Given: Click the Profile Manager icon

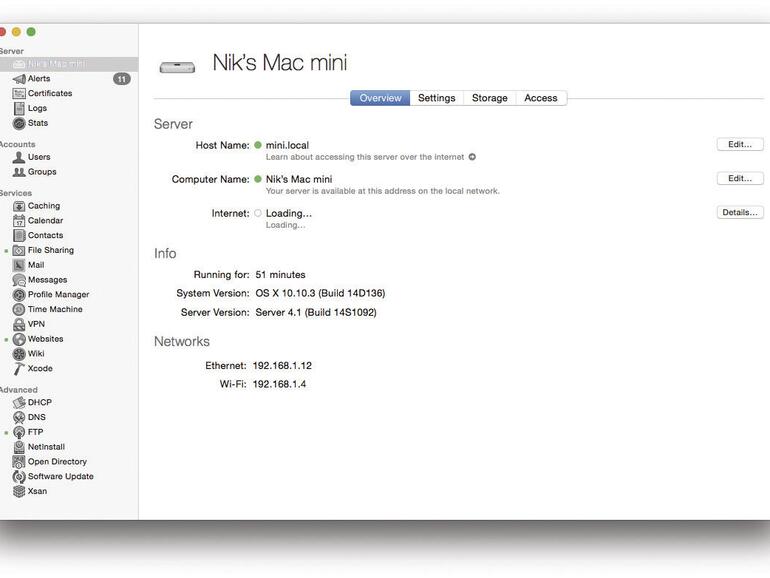Looking at the screenshot, I should pos(19,295).
